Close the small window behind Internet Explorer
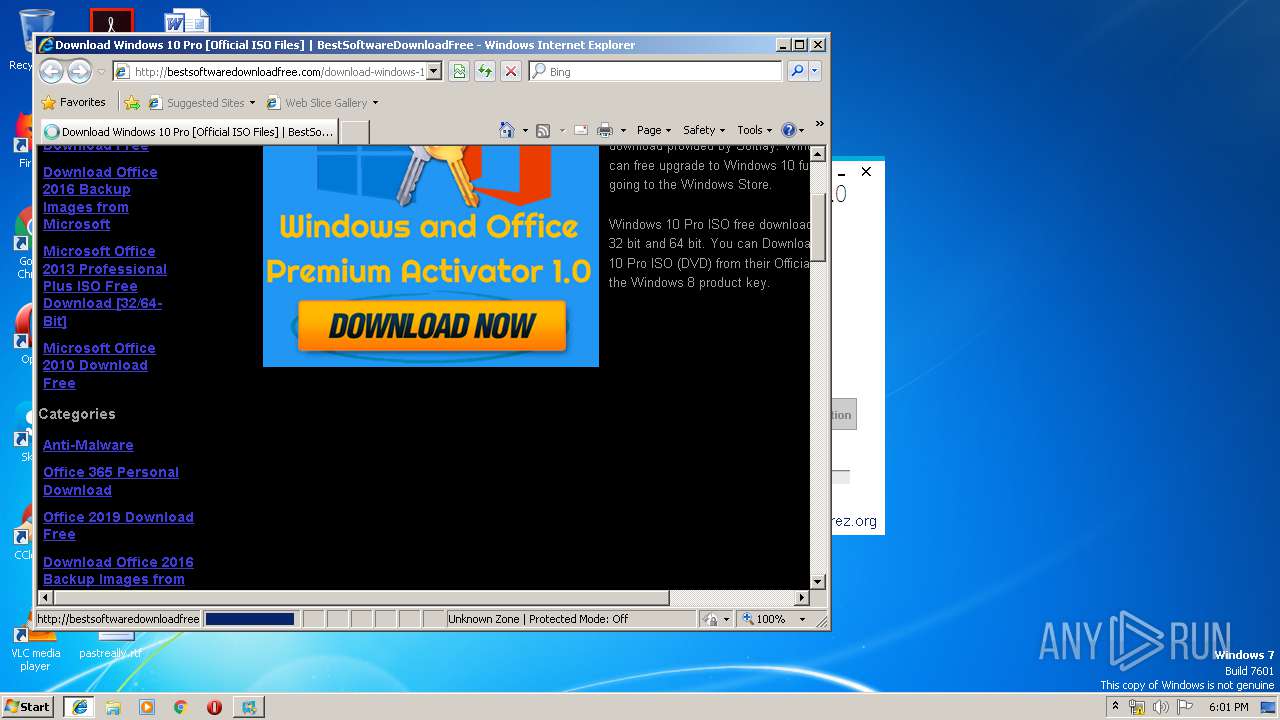The image size is (1280, 720). (866, 172)
